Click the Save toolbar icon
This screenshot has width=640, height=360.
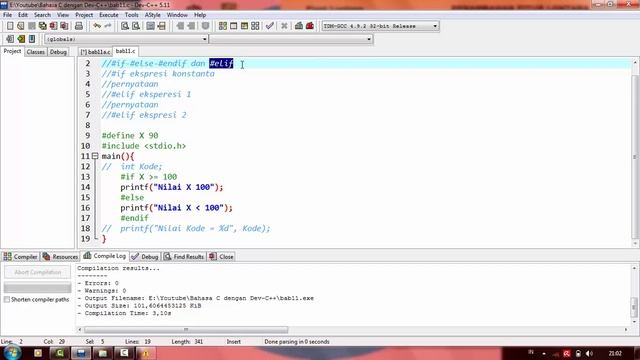(x=31, y=26)
